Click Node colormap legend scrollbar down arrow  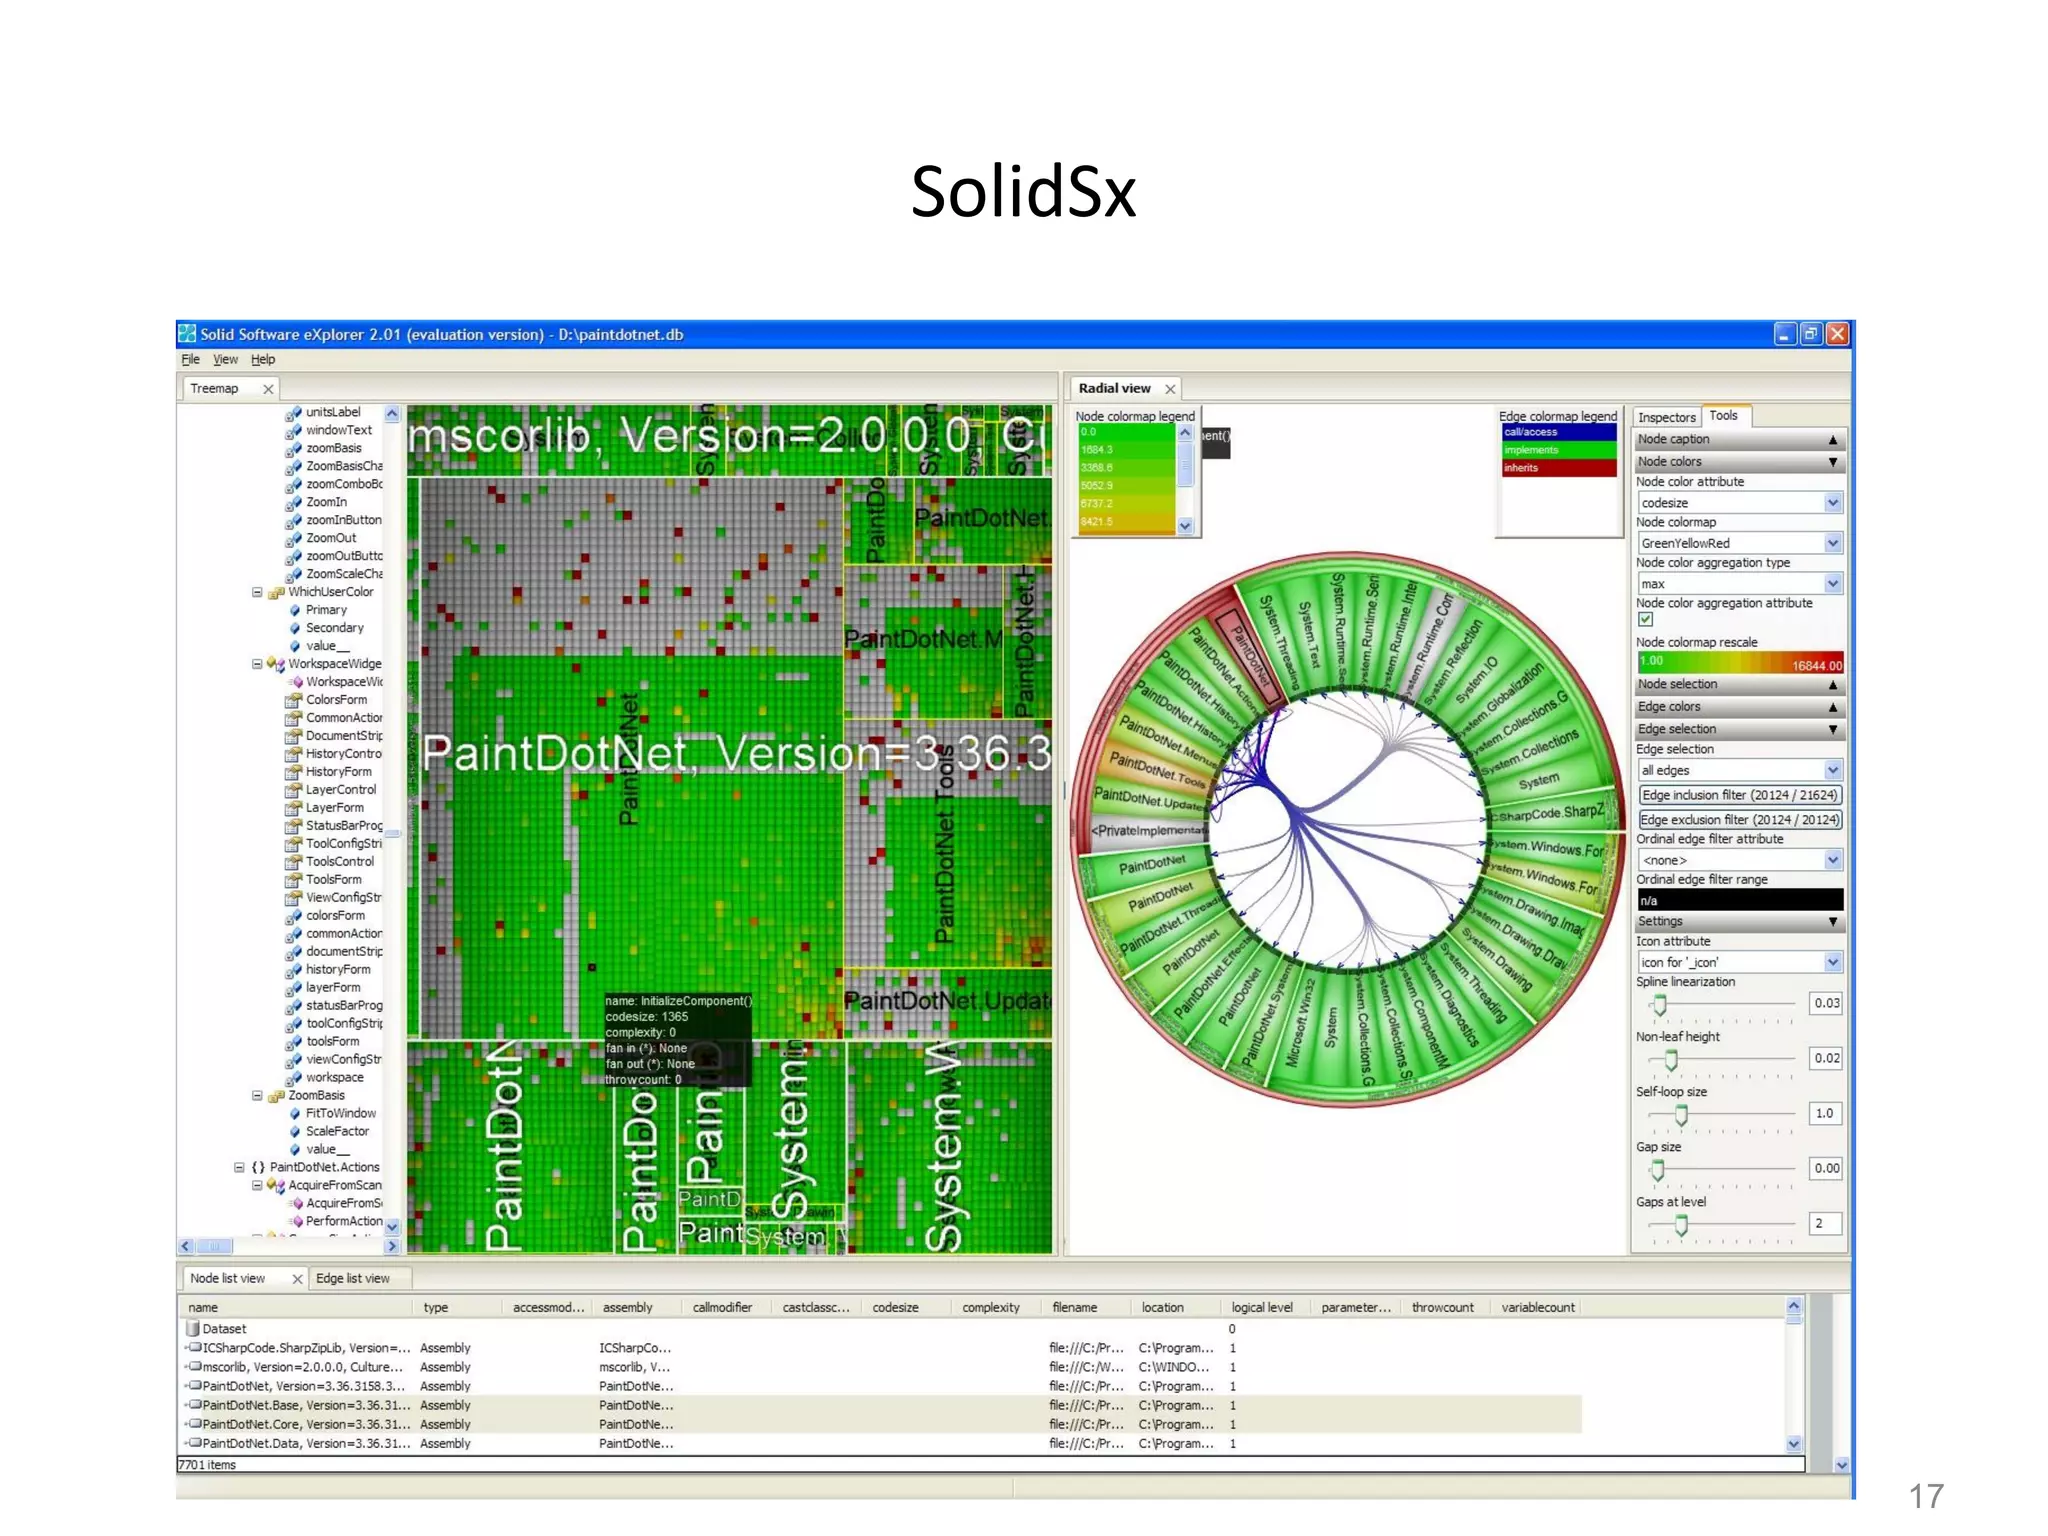pos(1186,526)
